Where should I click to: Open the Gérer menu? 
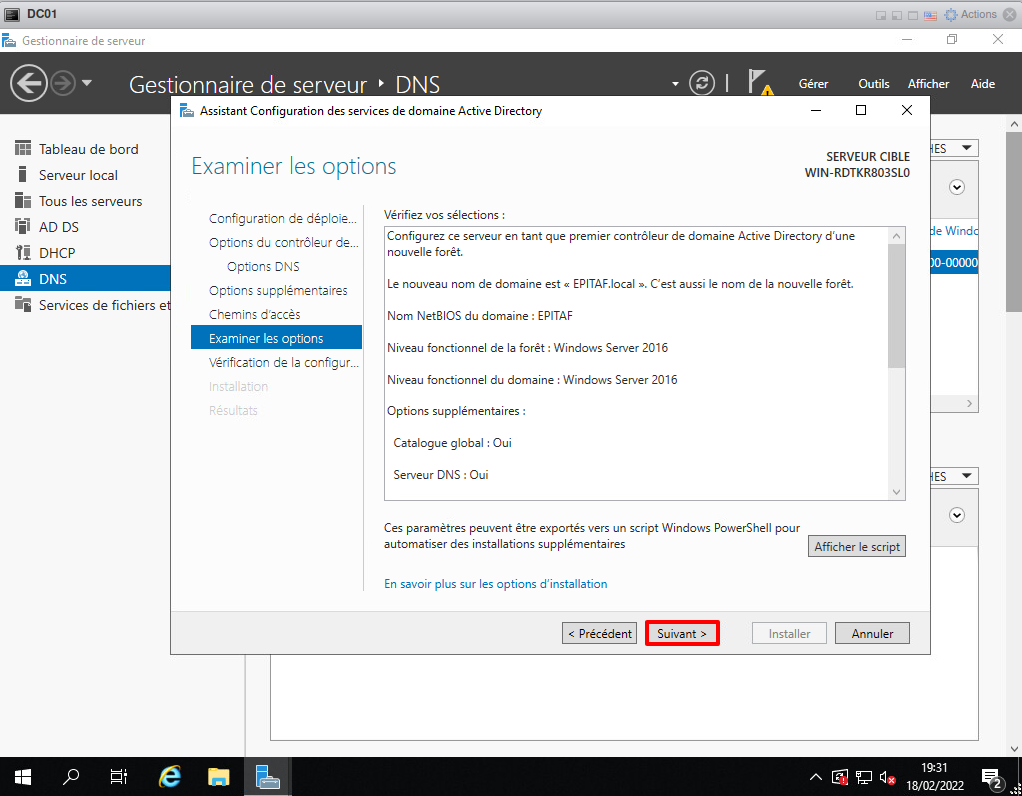click(x=813, y=84)
